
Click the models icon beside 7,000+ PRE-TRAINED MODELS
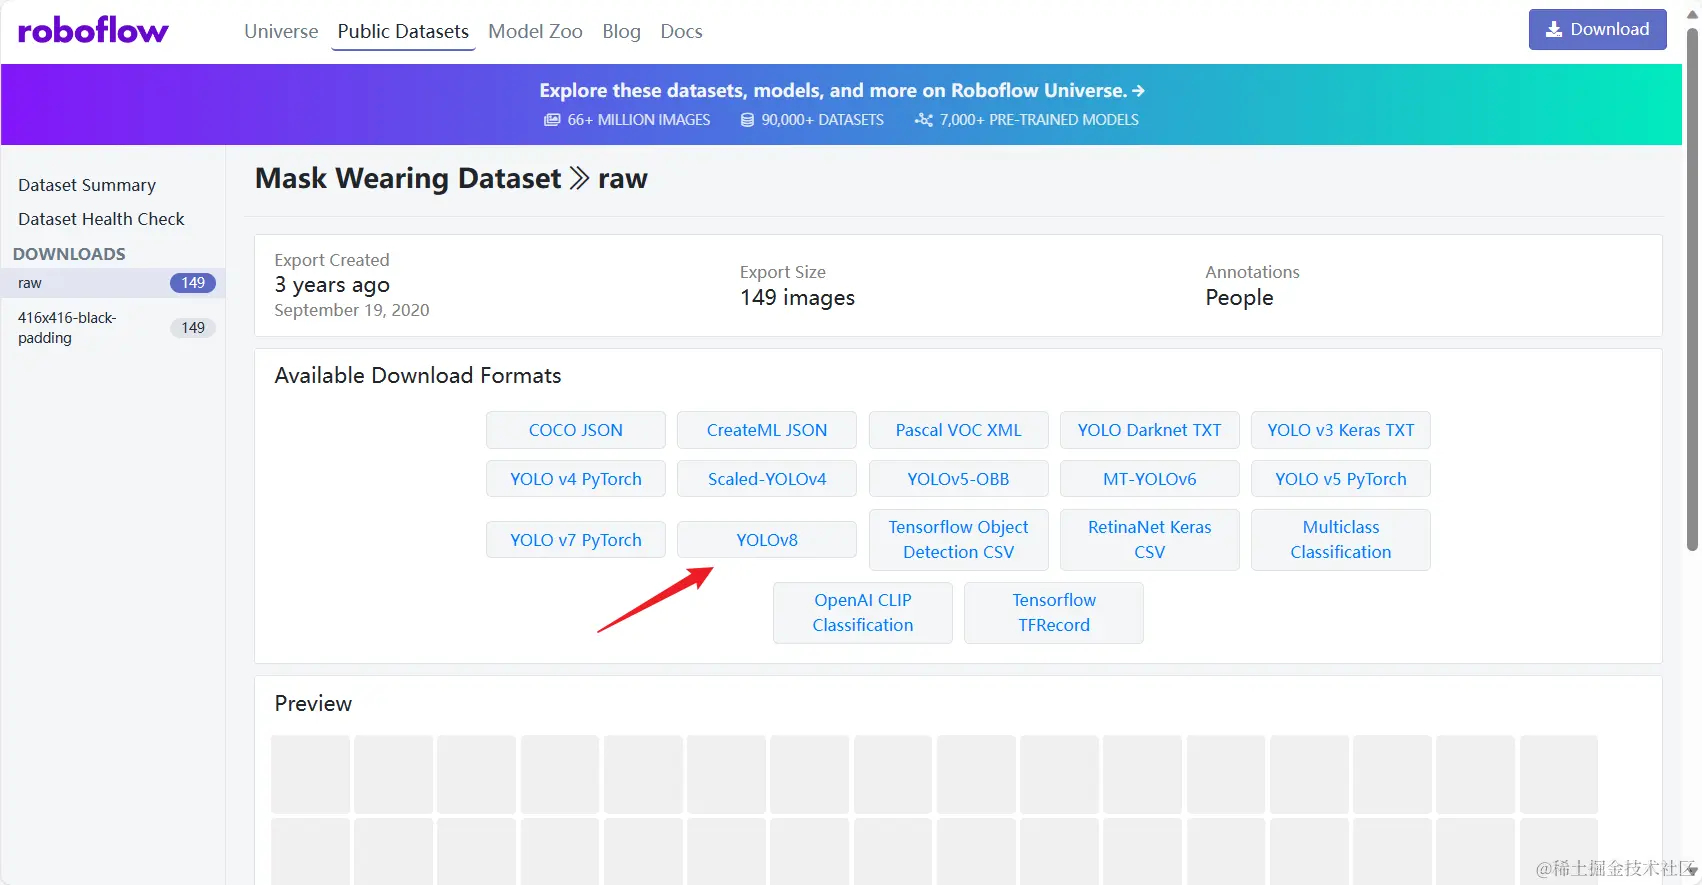pos(924,120)
